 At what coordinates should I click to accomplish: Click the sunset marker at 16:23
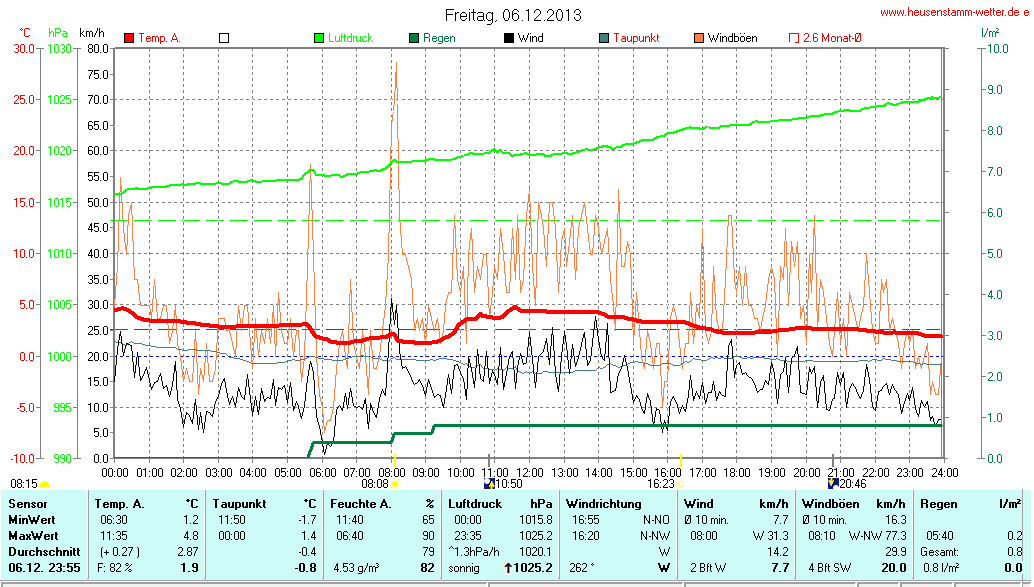tap(681, 483)
